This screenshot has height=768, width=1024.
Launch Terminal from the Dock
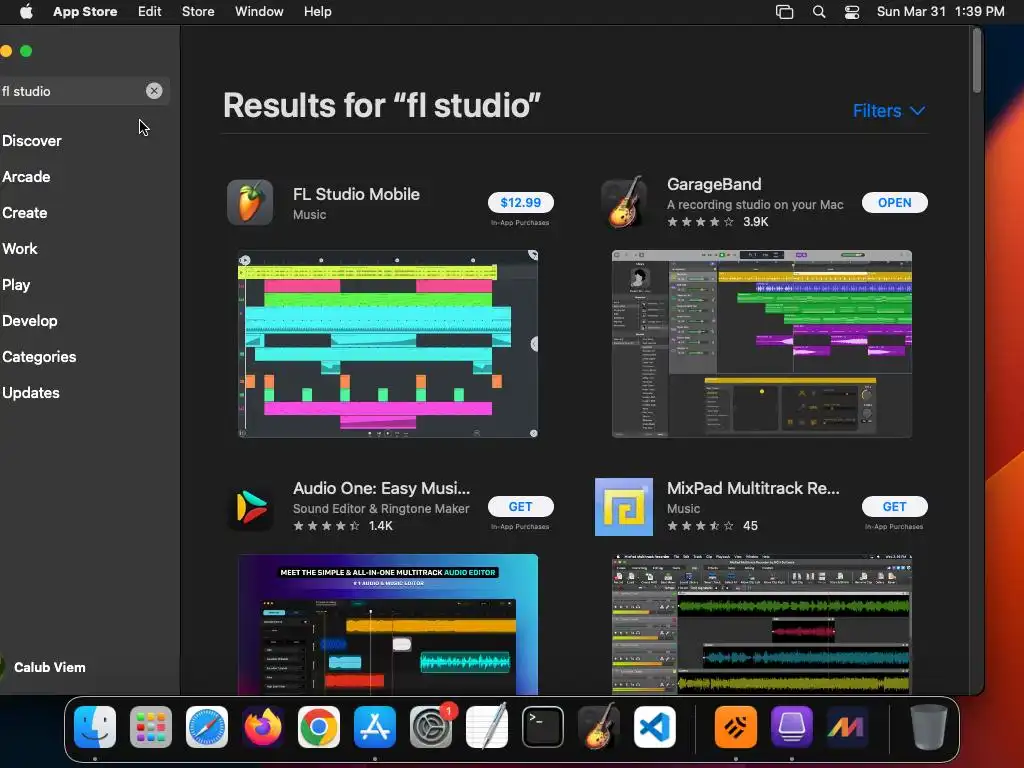[543, 727]
